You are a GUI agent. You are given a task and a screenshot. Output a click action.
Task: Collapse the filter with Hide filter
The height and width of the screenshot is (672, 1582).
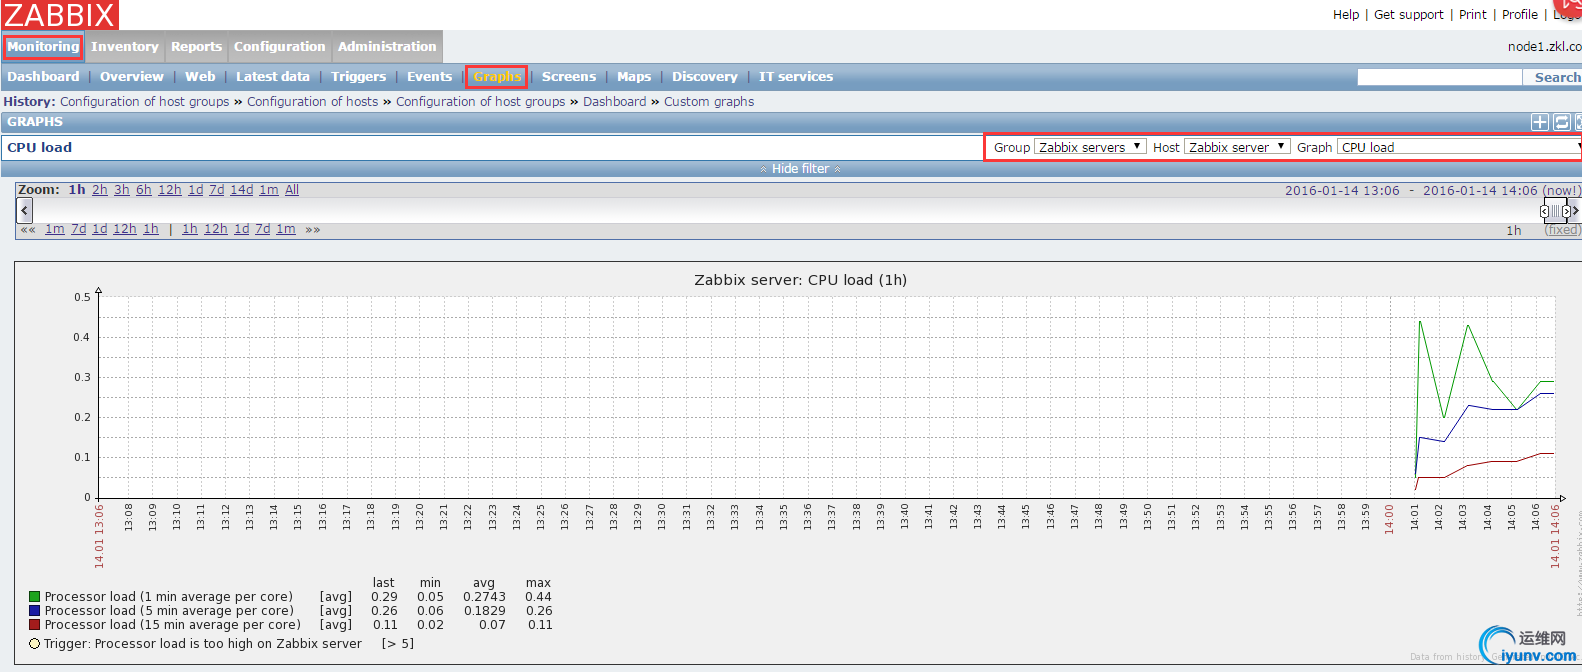tap(800, 169)
